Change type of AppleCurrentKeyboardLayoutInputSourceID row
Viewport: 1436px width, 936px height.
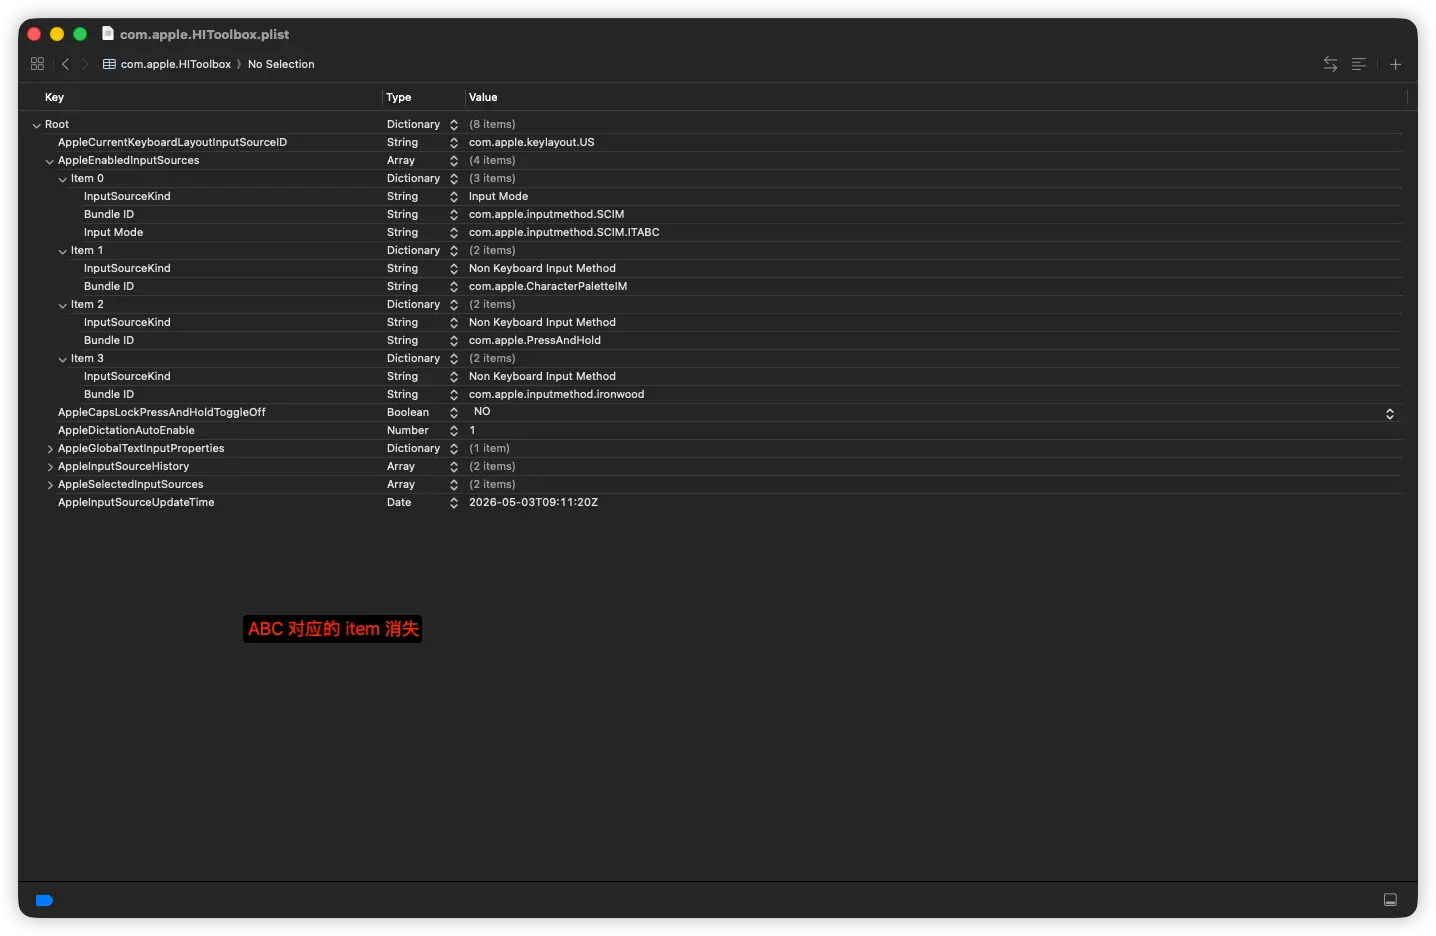(454, 143)
